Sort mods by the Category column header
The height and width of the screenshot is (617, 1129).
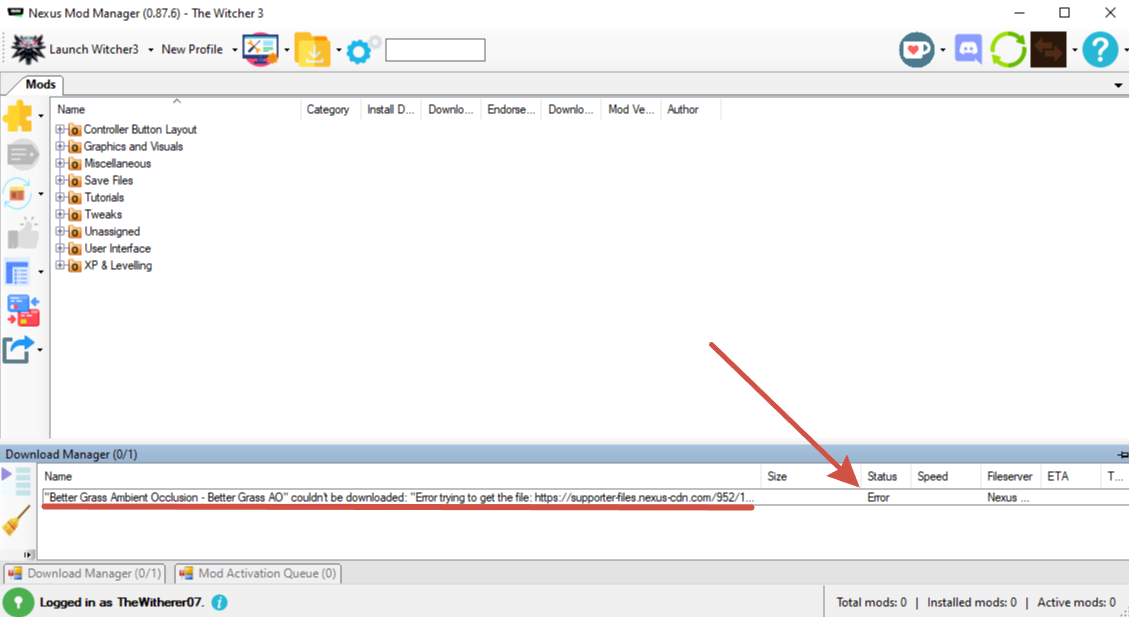point(330,109)
